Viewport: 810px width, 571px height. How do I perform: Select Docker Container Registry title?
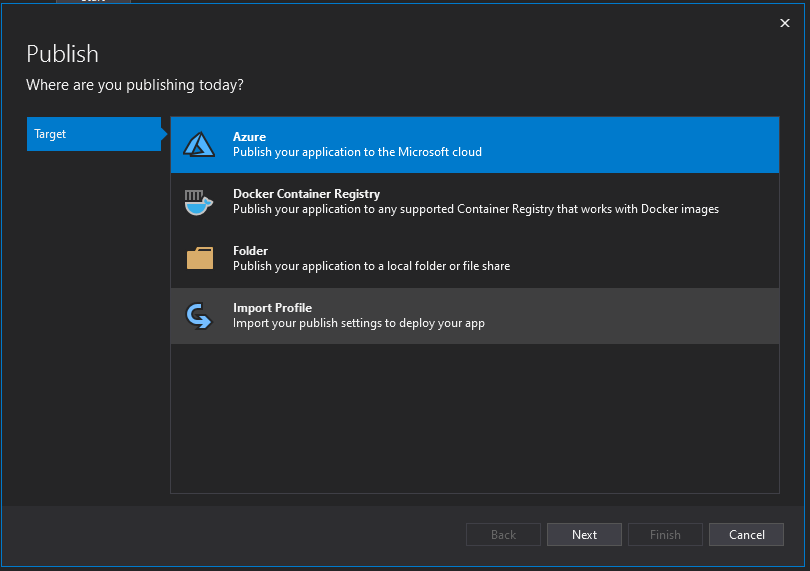306,194
